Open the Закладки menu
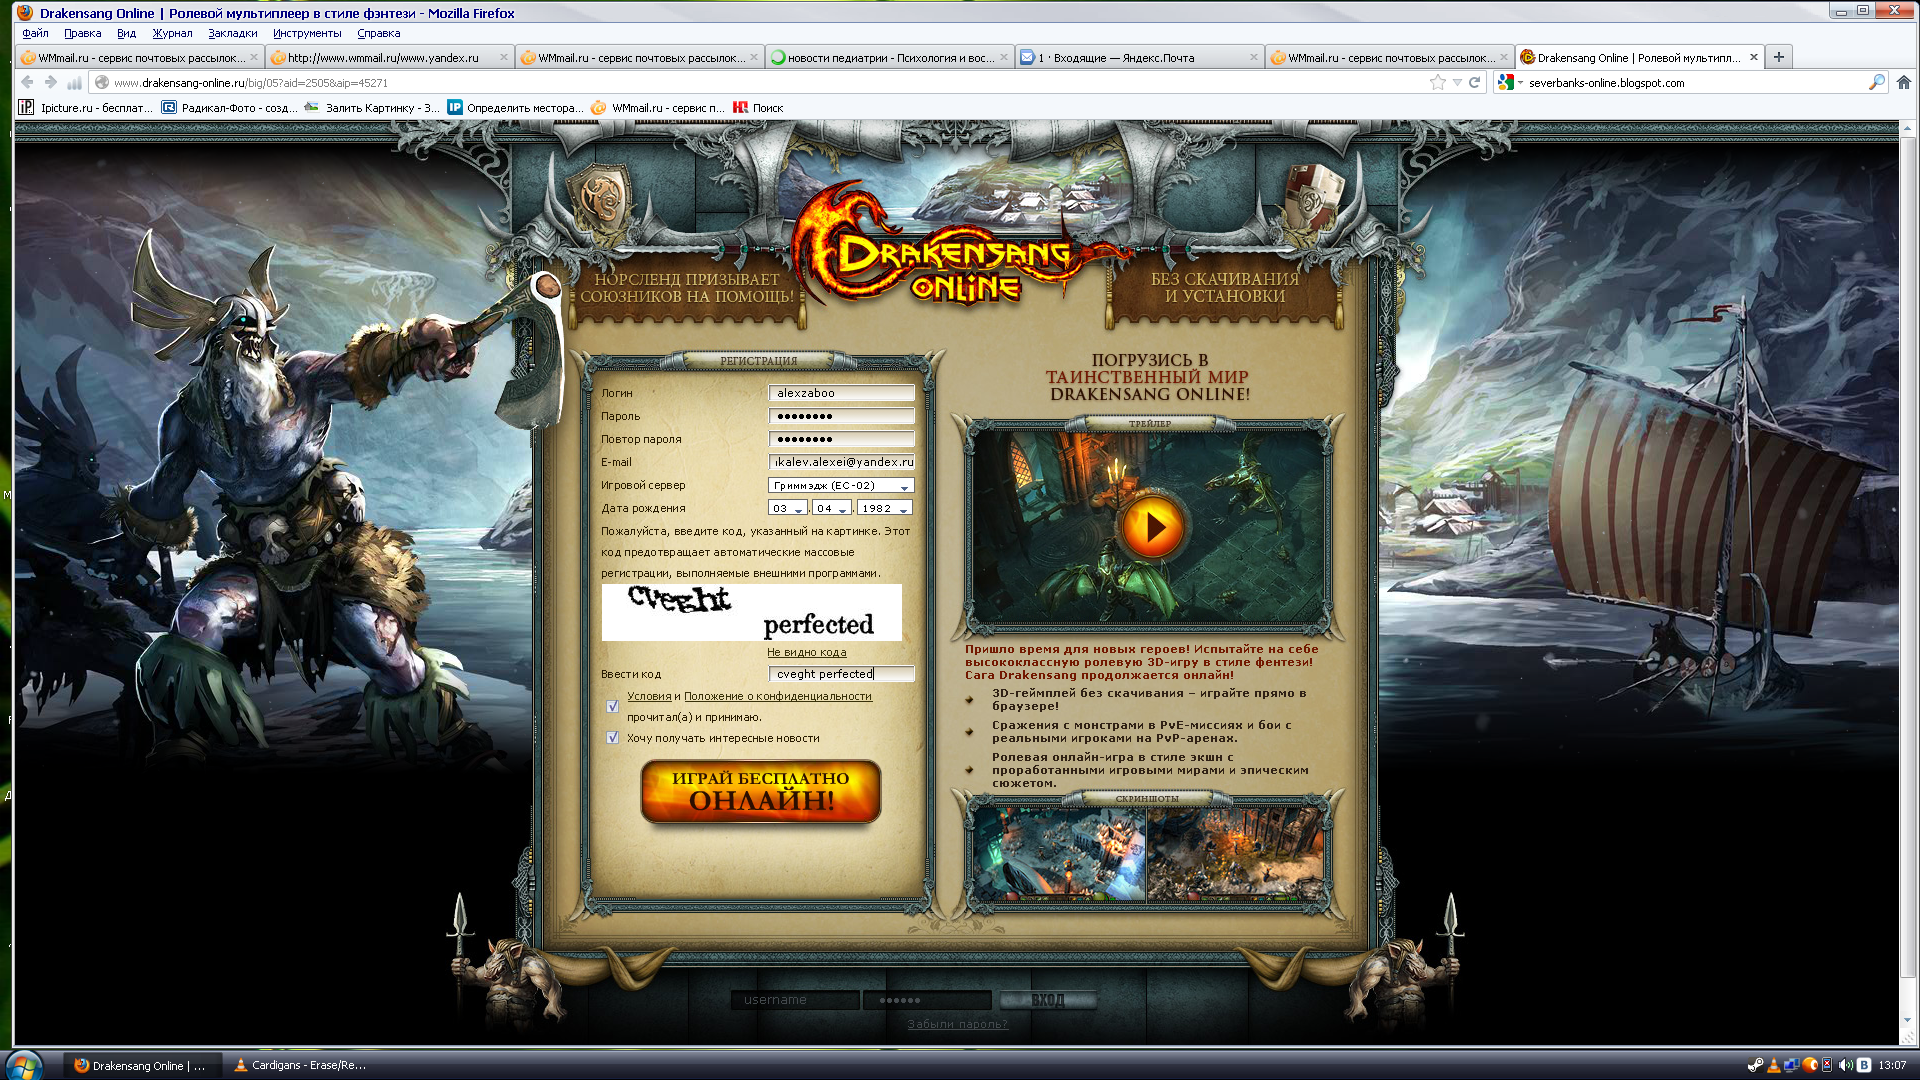Screen dimensions: 1920x1080 click(x=233, y=33)
